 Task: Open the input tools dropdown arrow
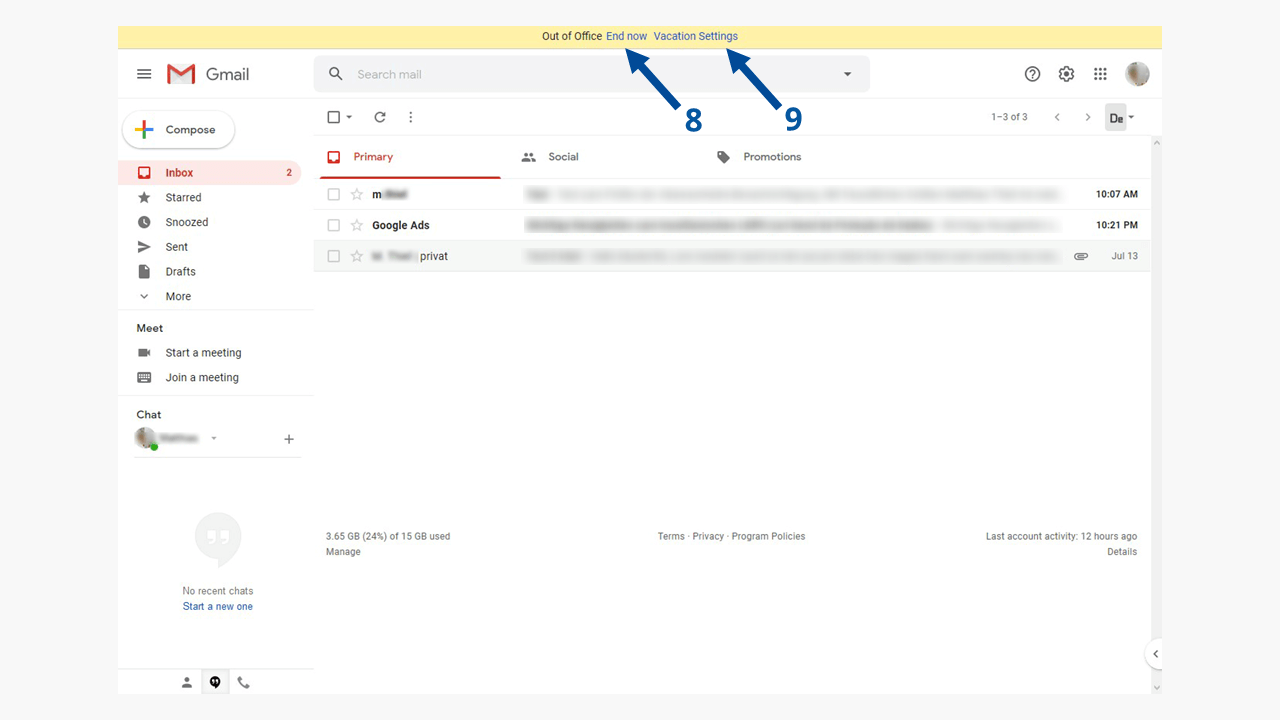click(1131, 117)
